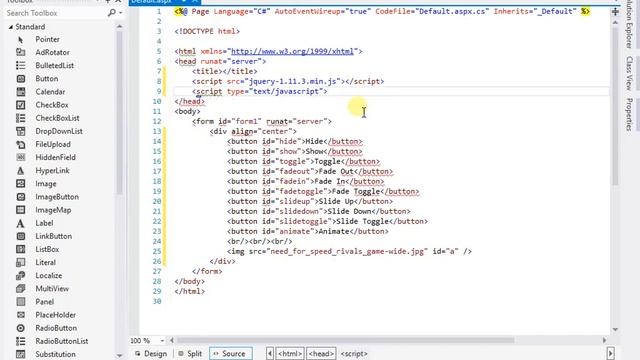Select the <html> breadcrumb tag
This screenshot has width=640, height=360.
[x=290, y=353]
